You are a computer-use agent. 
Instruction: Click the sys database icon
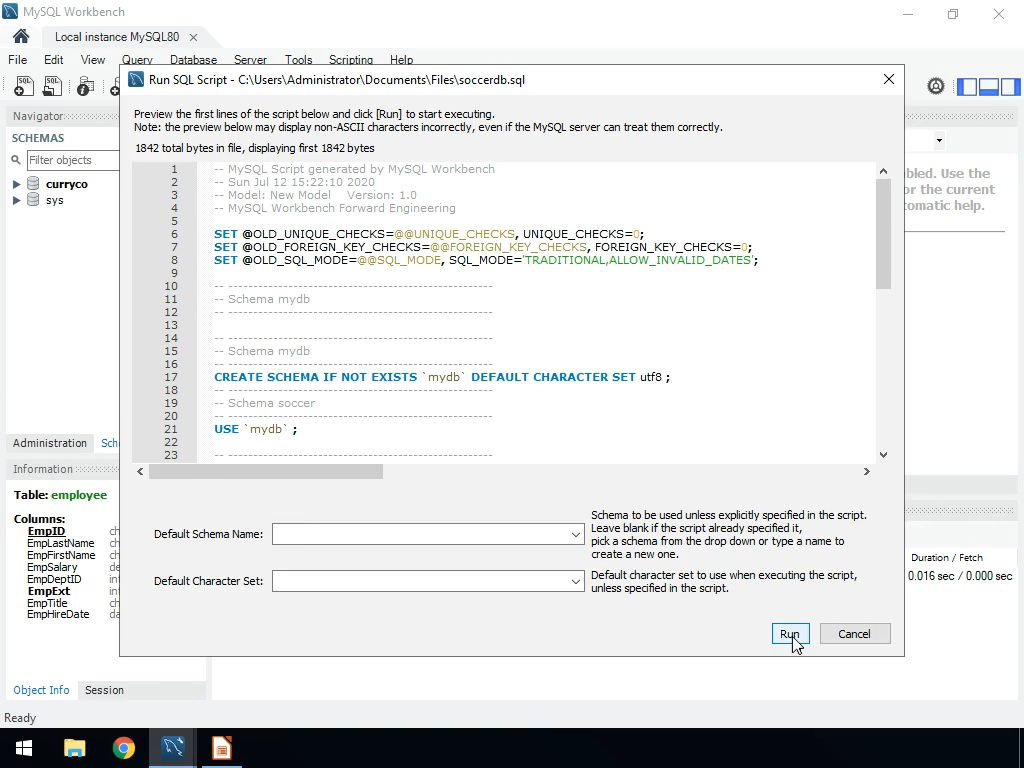coord(33,200)
